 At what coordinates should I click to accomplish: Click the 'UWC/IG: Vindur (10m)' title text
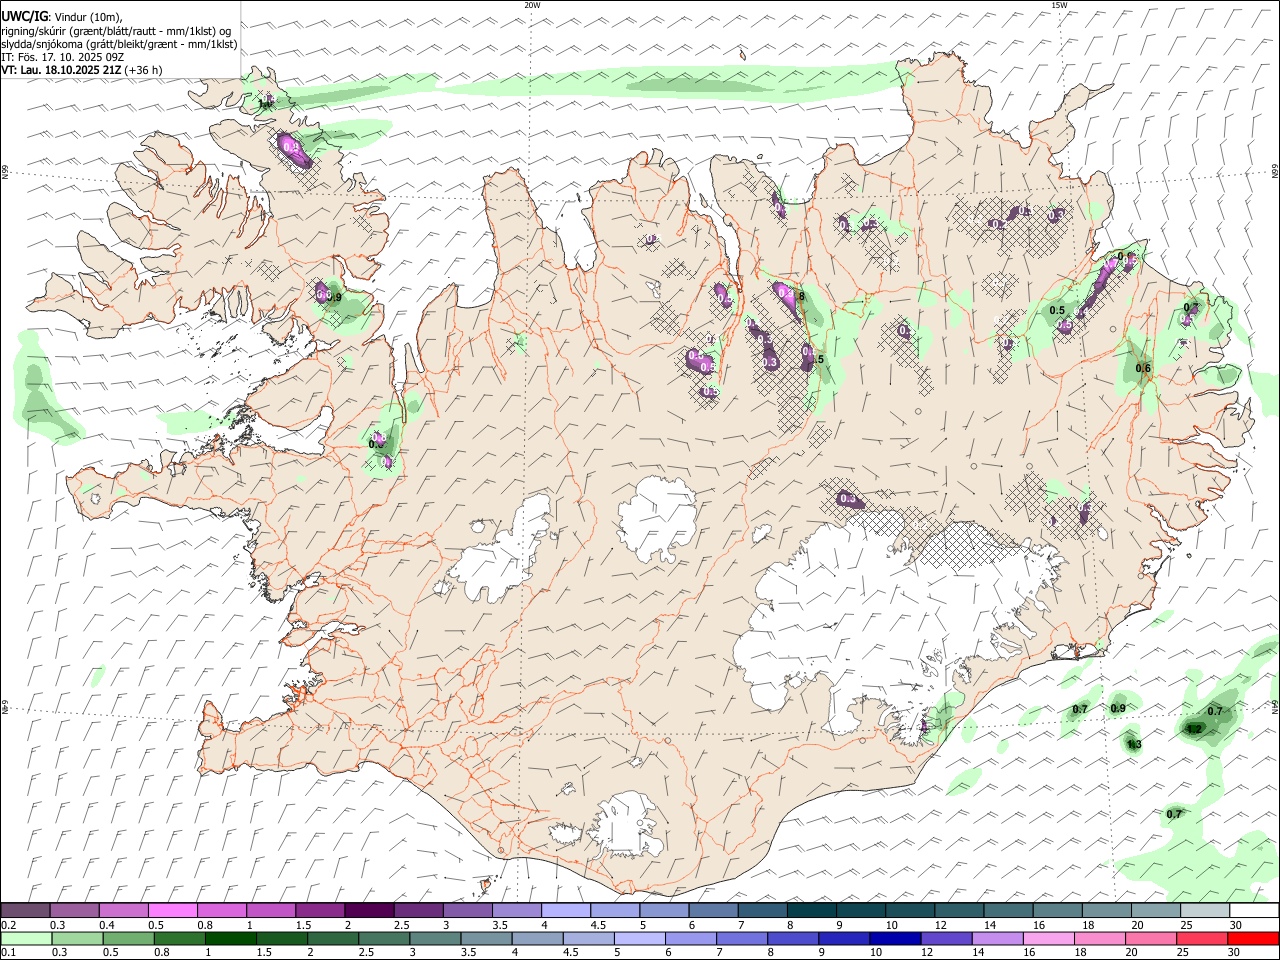tap(63, 17)
